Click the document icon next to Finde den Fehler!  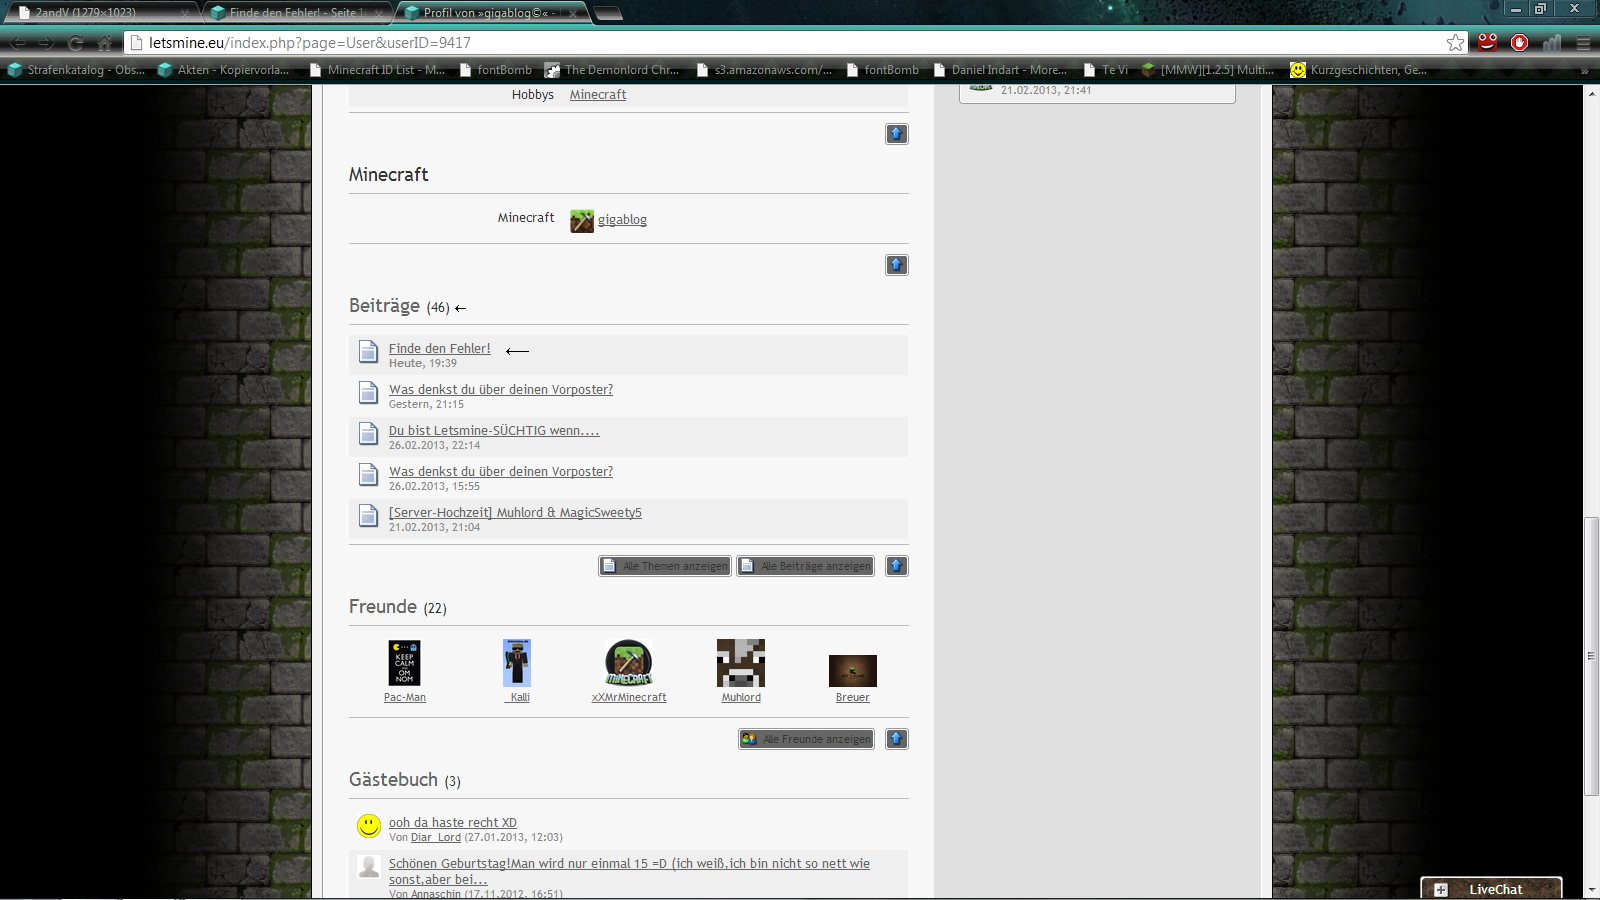pos(368,352)
